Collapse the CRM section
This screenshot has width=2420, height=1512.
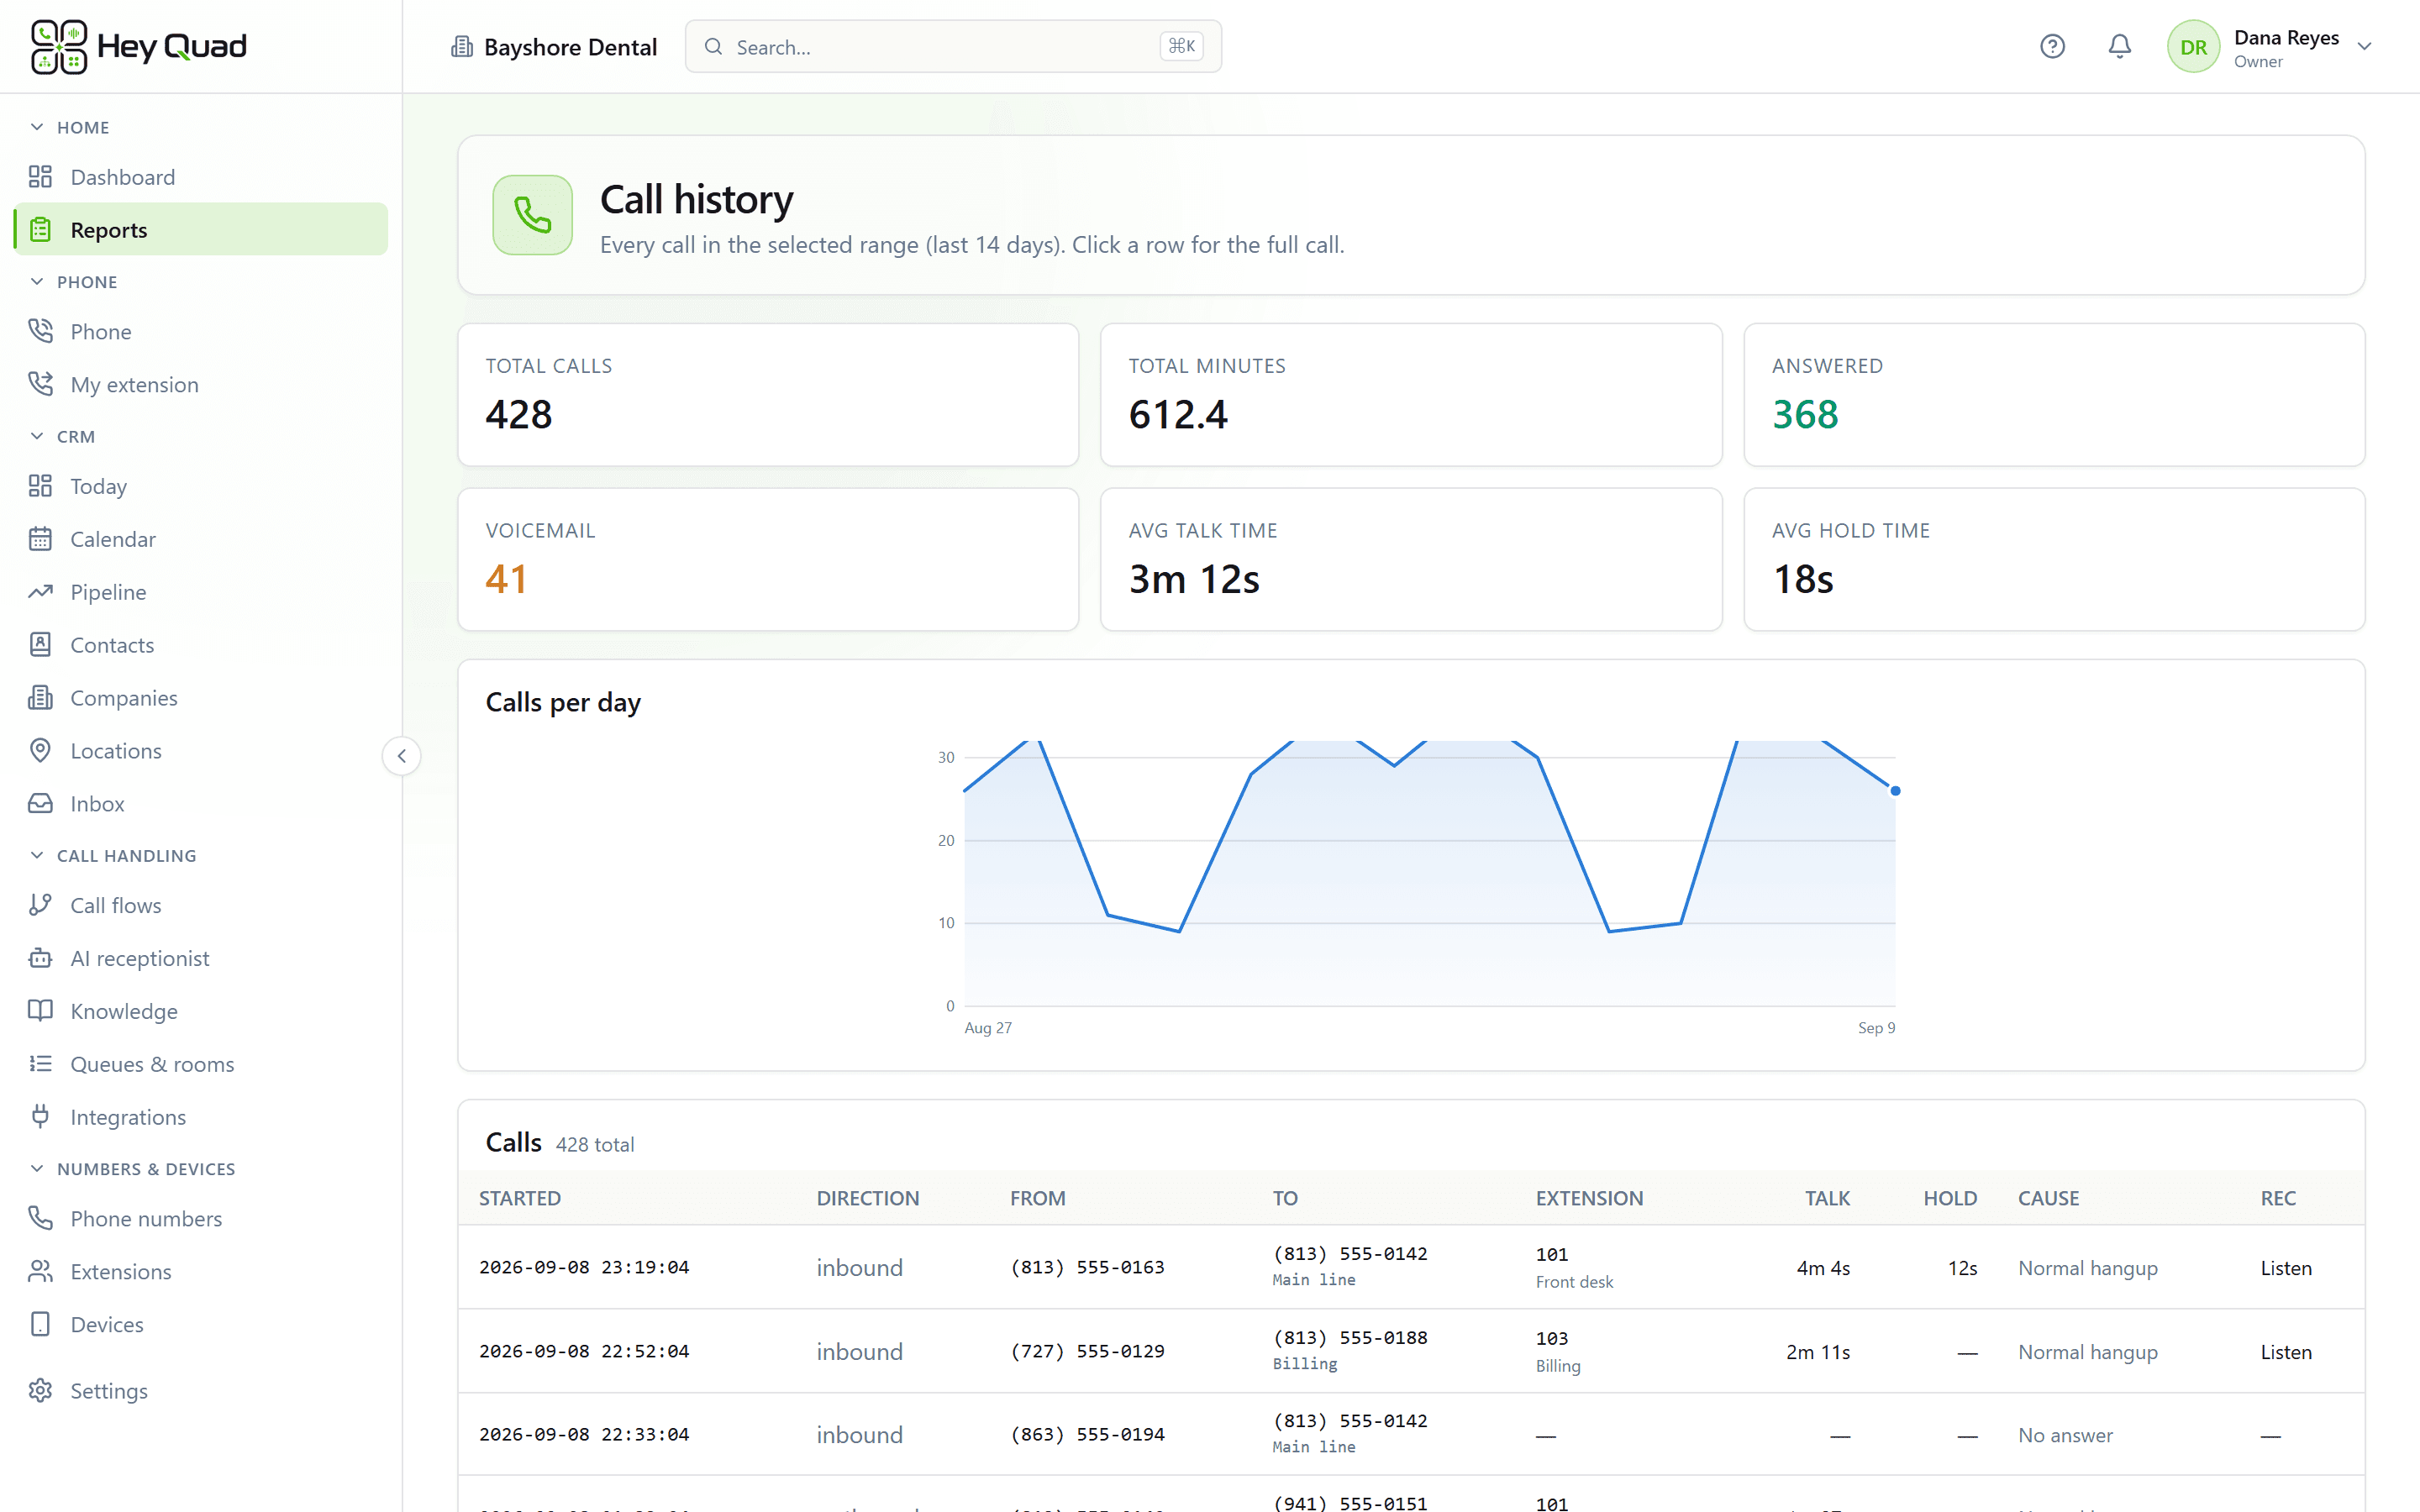tap(37, 436)
